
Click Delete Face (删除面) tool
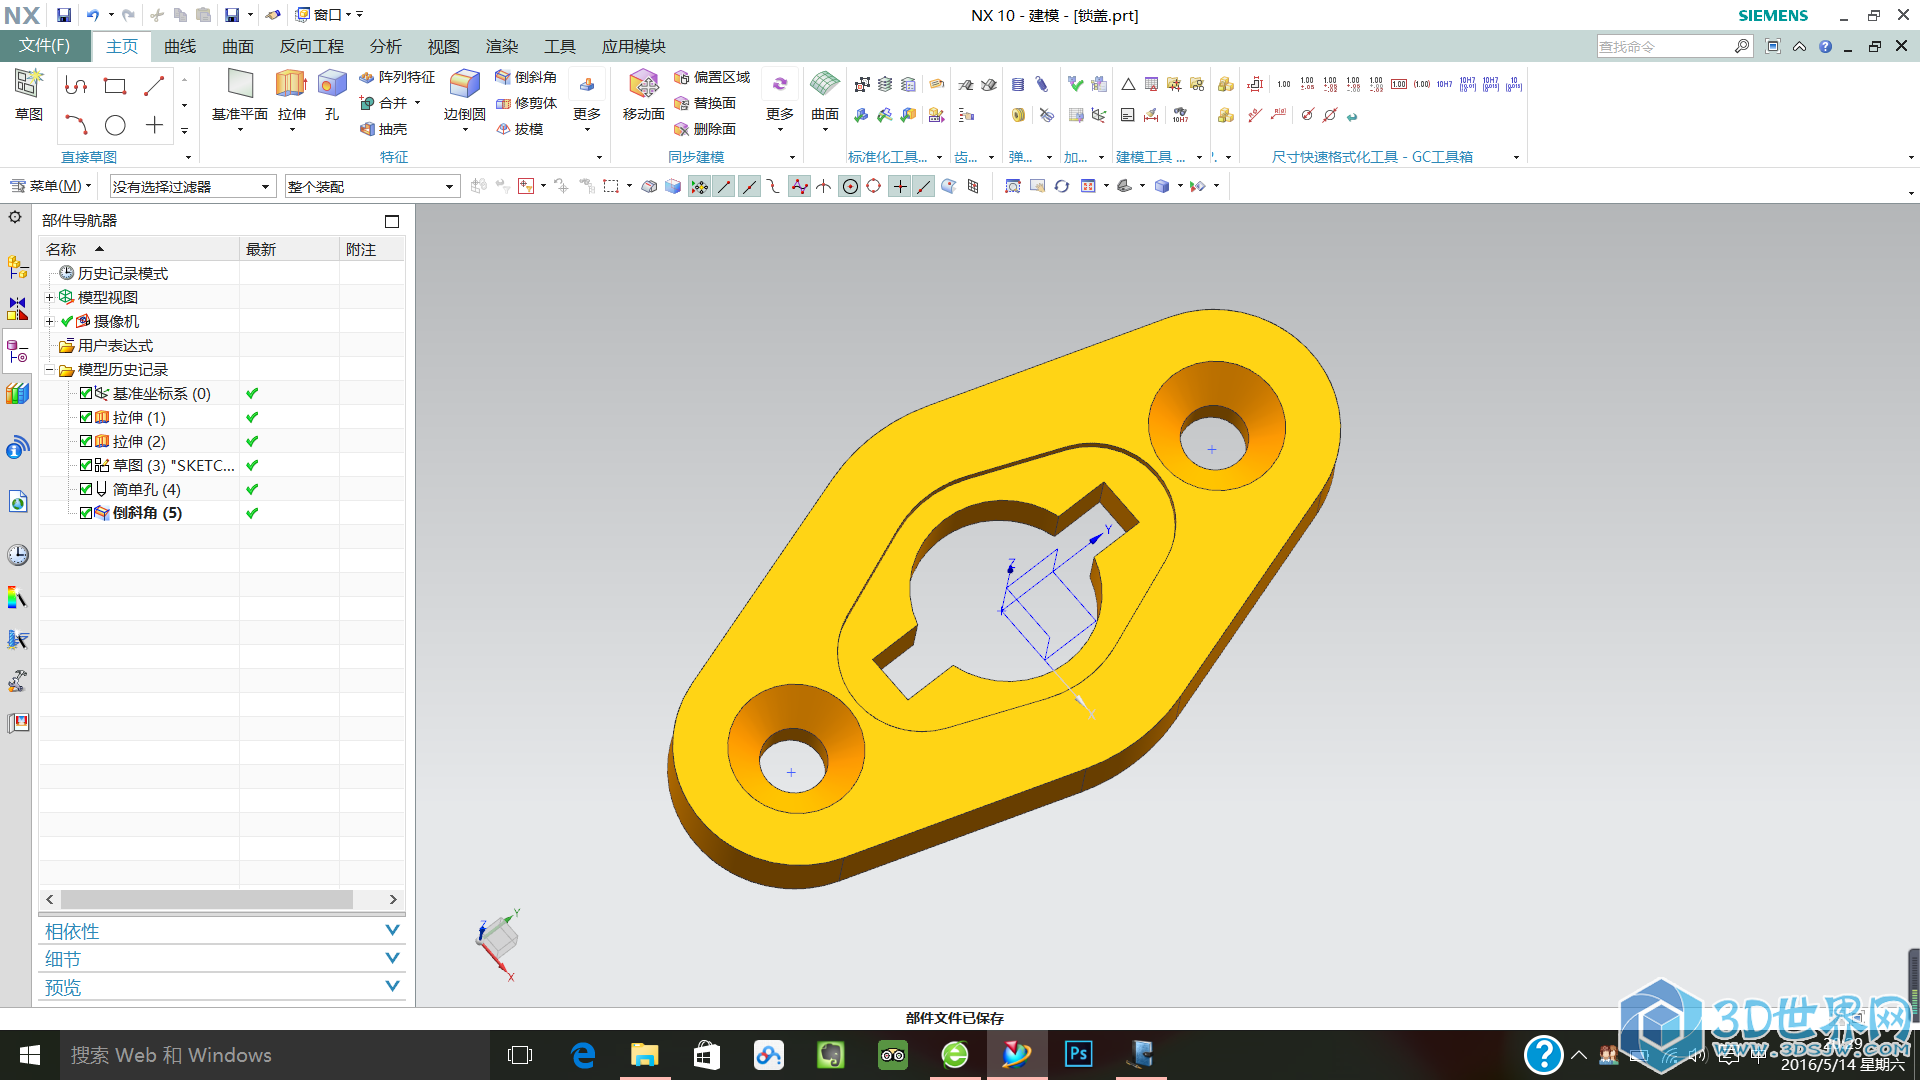(x=704, y=129)
